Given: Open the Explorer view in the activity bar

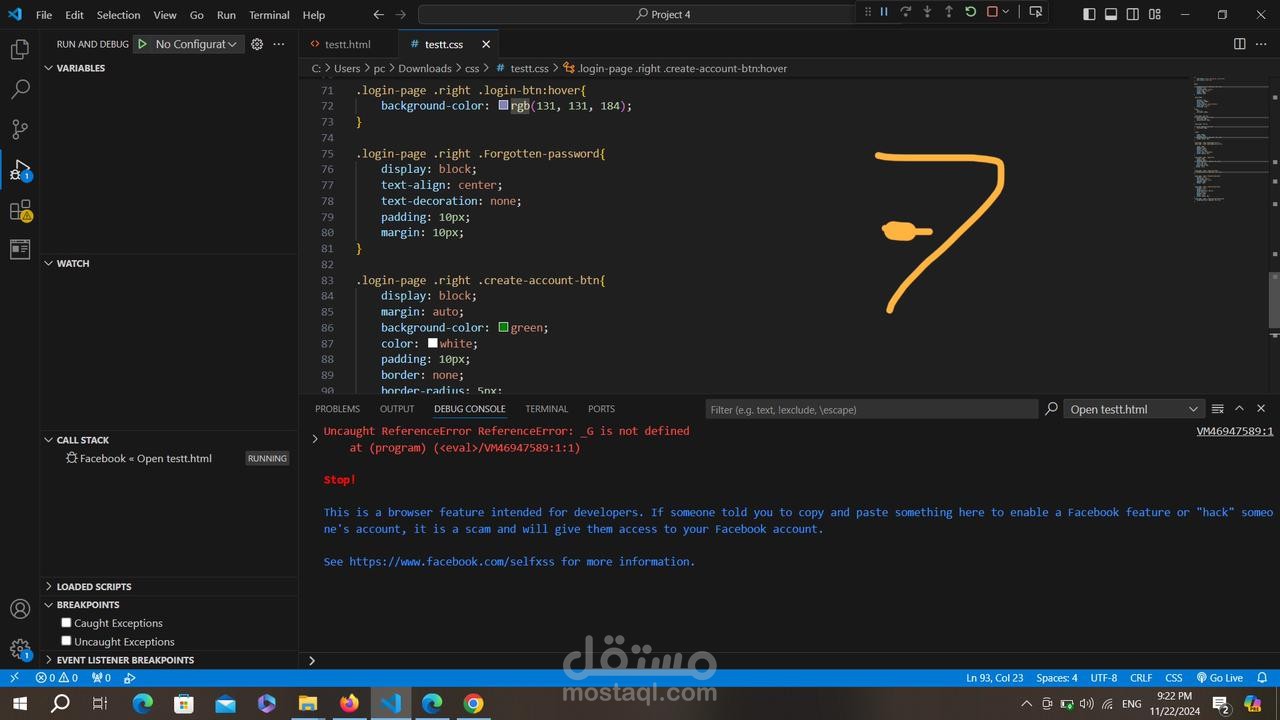Looking at the screenshot, I should coord(20,49).
